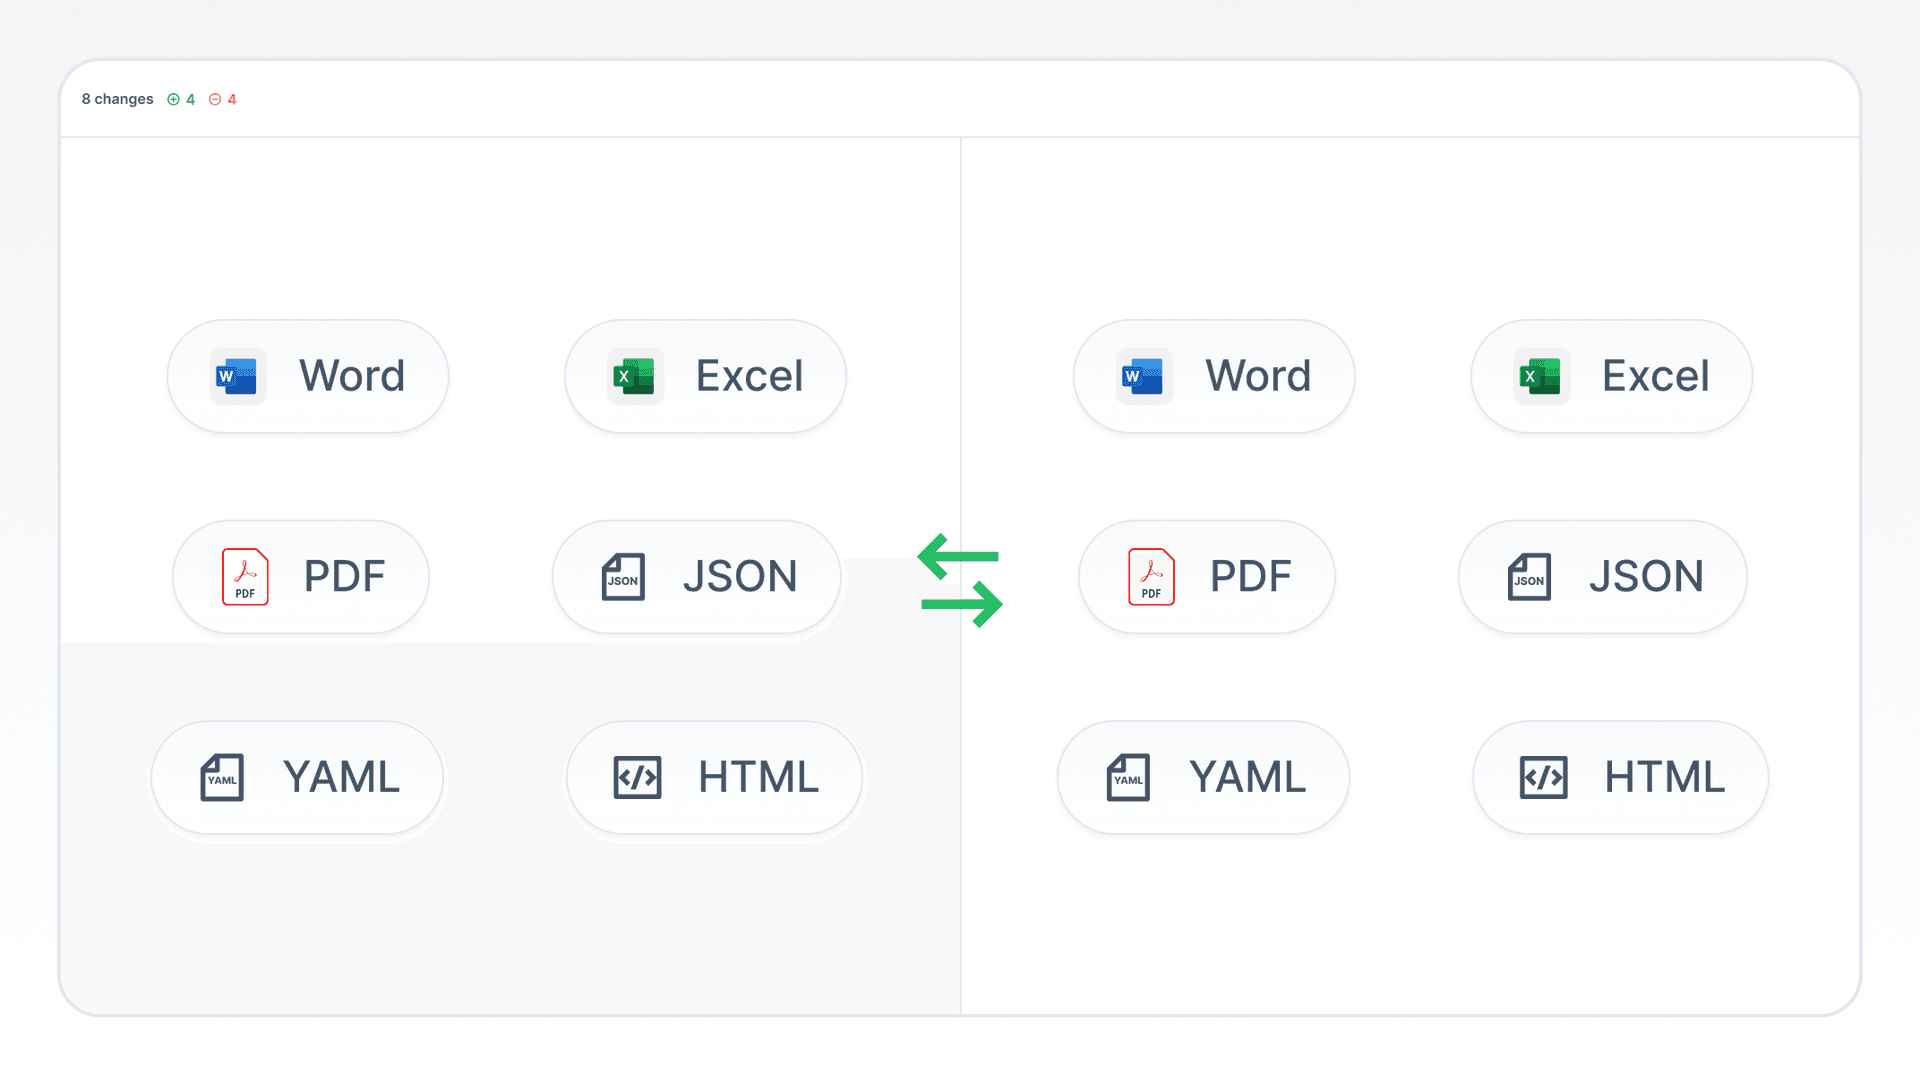Click the PDF icon in left panel
This screenshot has height=1075, width=1920.
coord(245,577)
